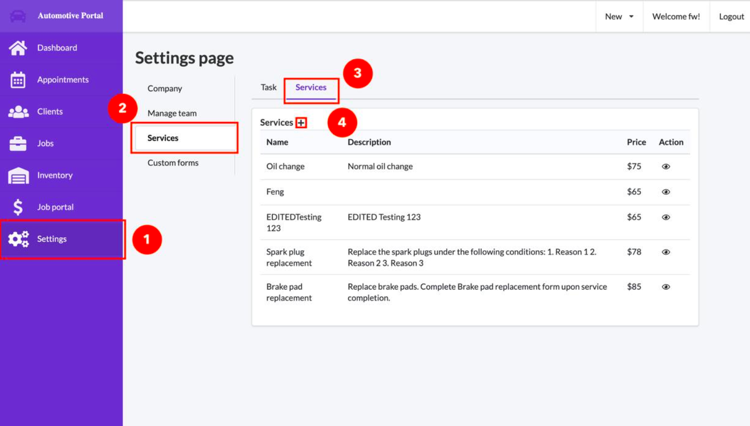Click the Settings gears icon

[x=18, y=239]
